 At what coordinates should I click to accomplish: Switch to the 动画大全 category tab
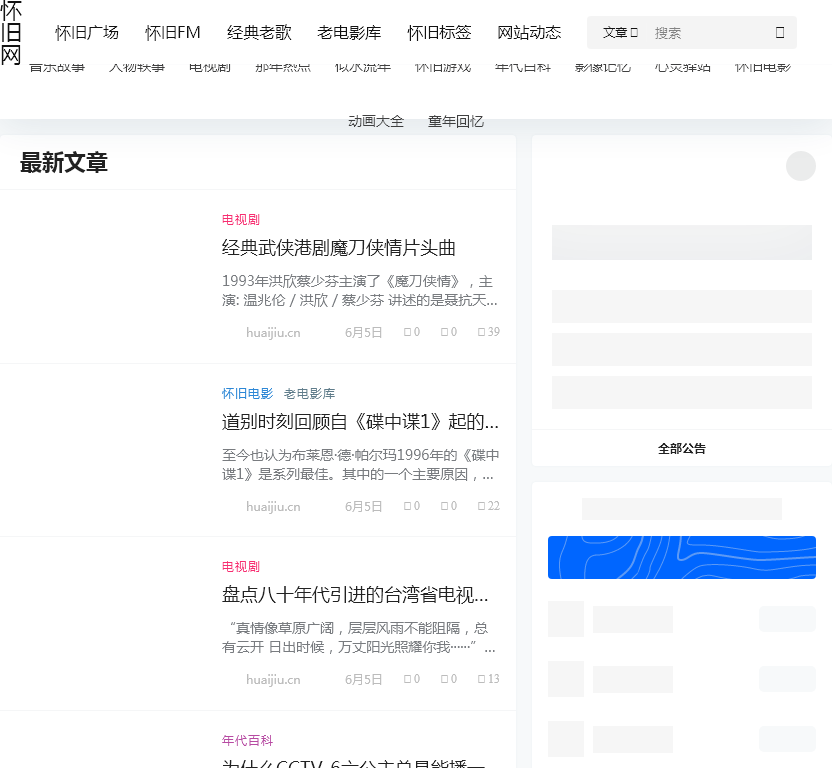(376, 121)
